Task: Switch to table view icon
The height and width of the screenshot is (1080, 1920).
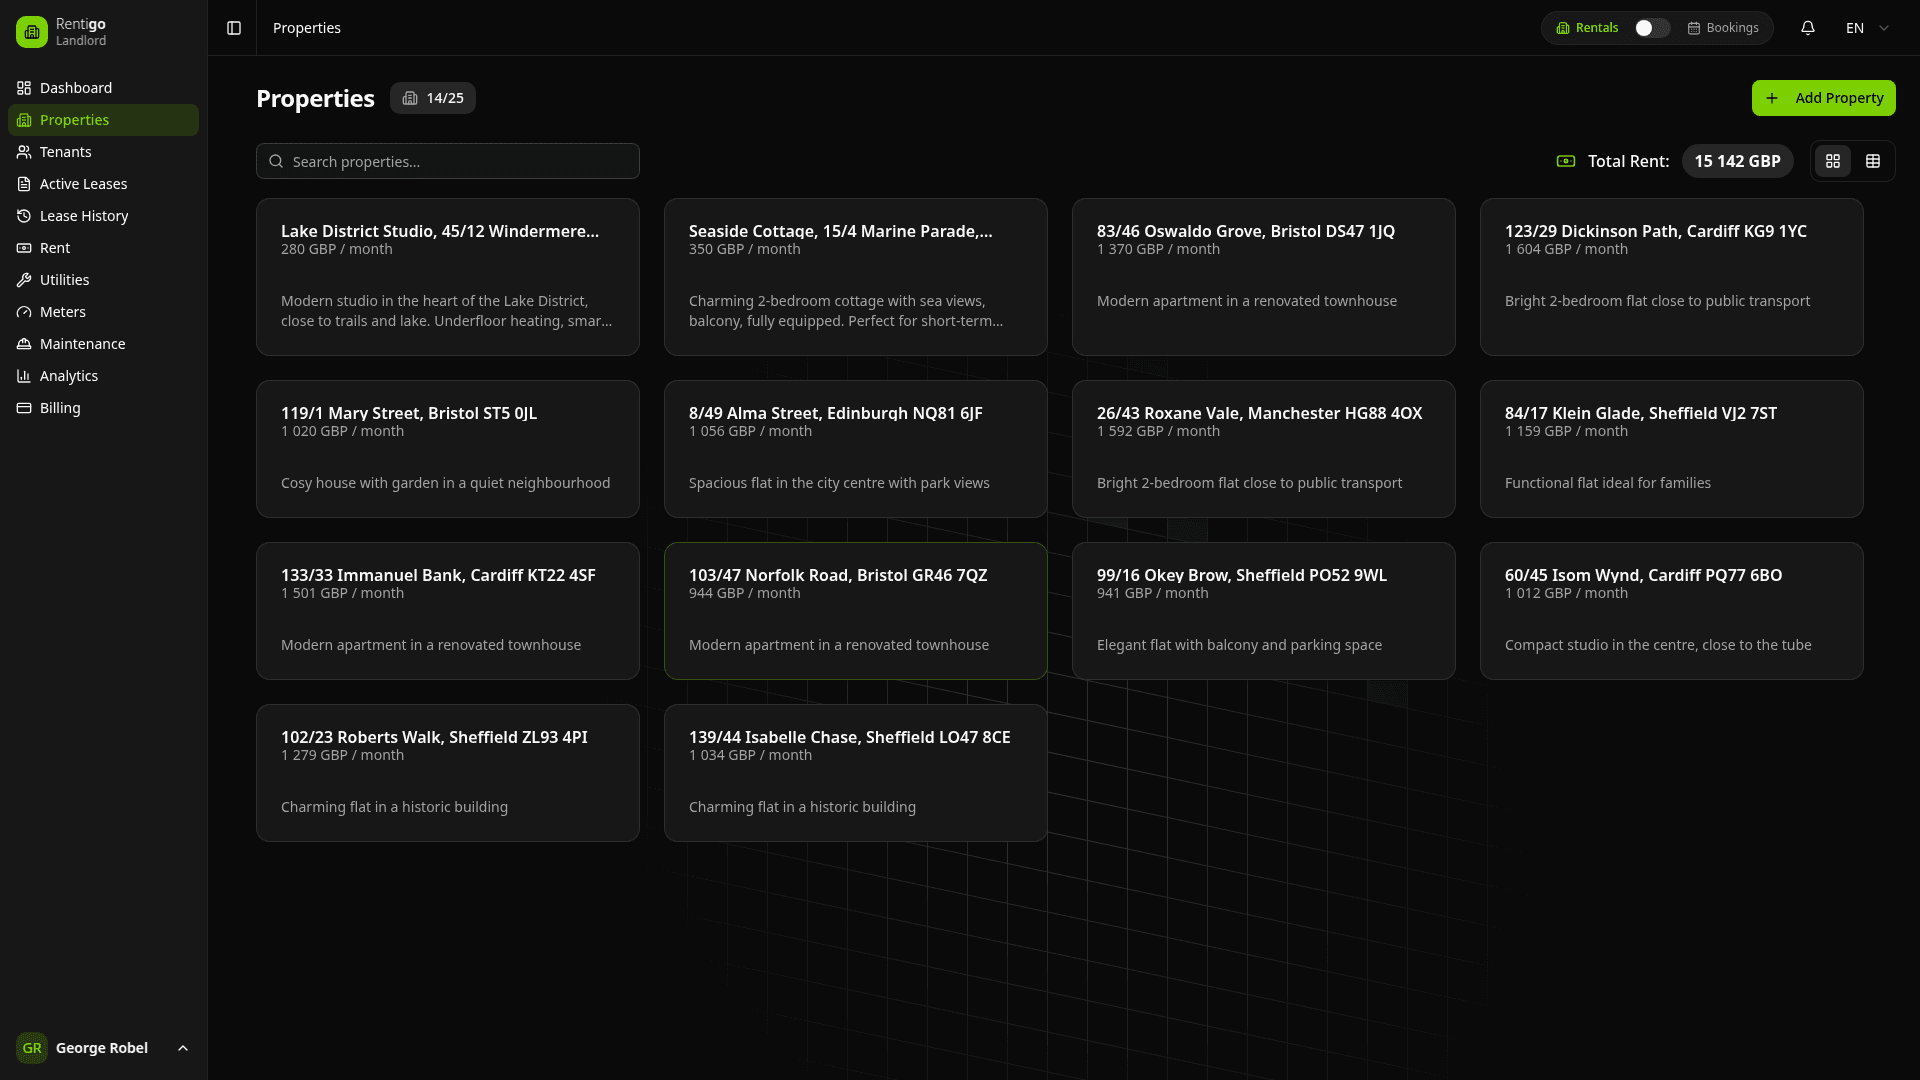Action: [1874, 161]
